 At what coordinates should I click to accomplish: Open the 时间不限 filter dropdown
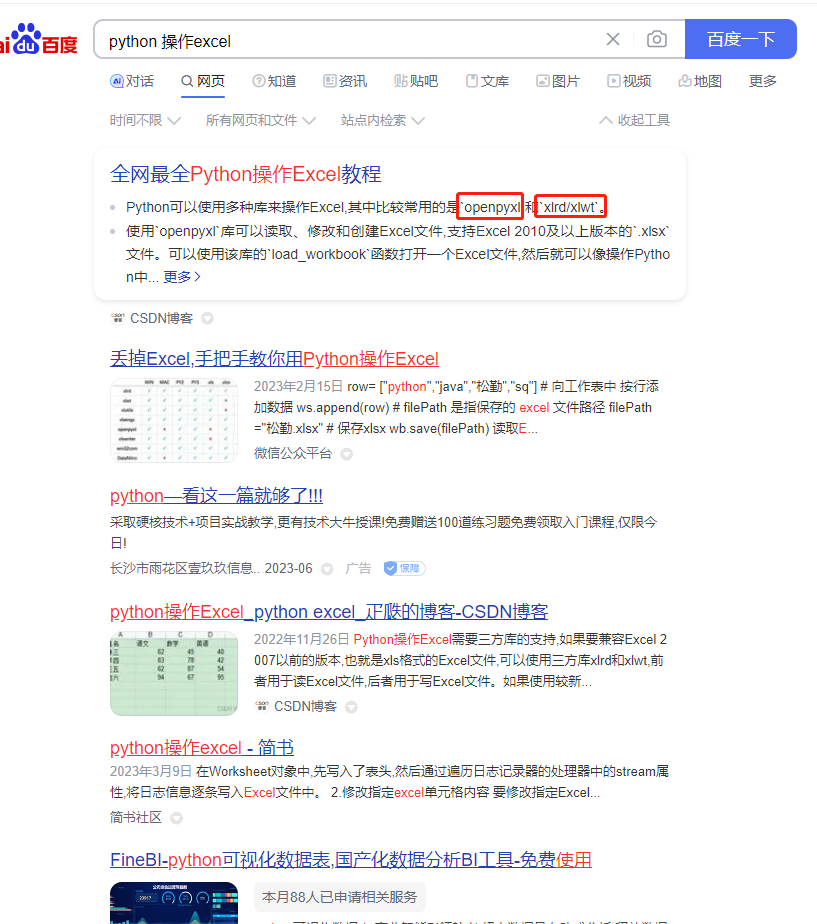pos(139,119)
